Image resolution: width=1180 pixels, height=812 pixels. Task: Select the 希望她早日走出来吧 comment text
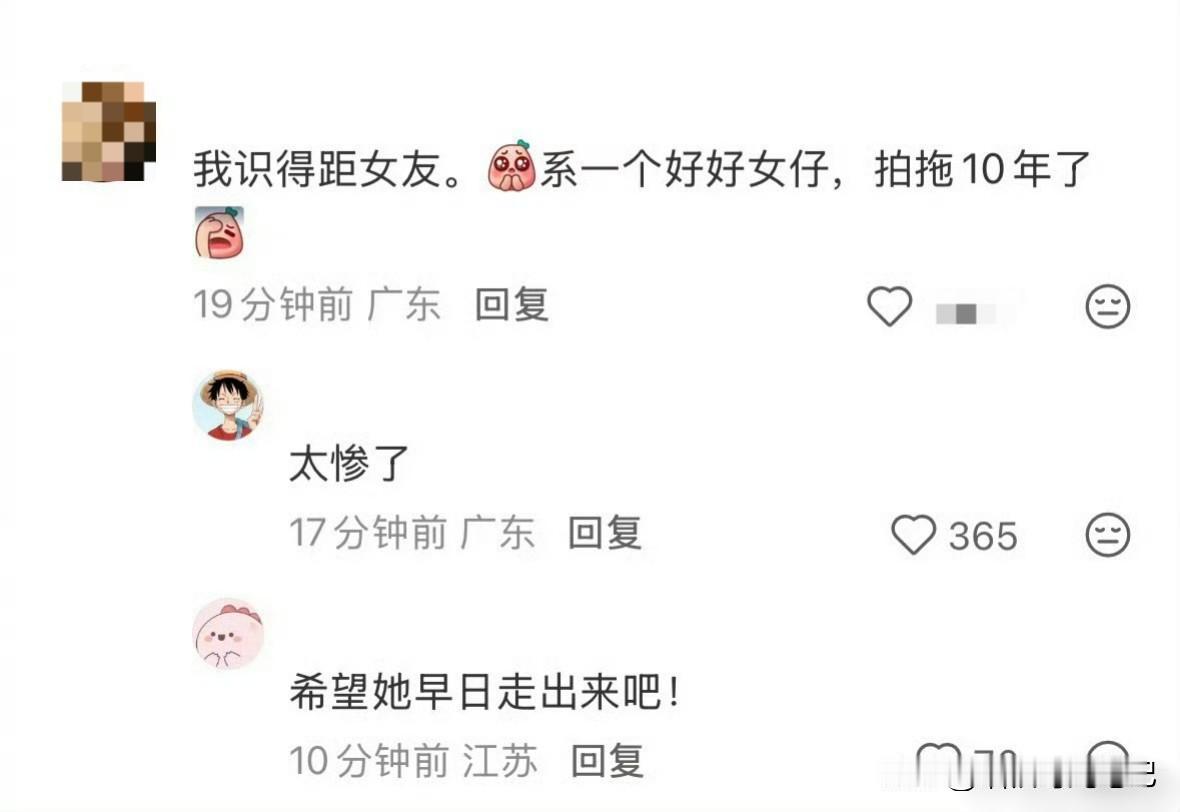coord(485,692)
